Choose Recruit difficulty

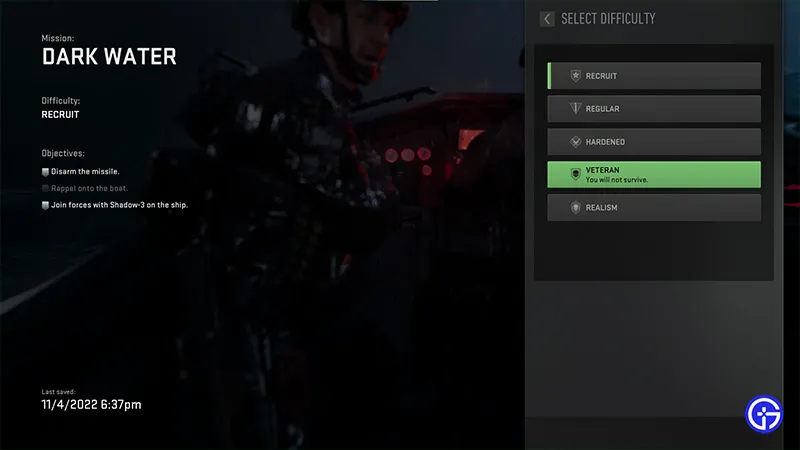point(654,76)
